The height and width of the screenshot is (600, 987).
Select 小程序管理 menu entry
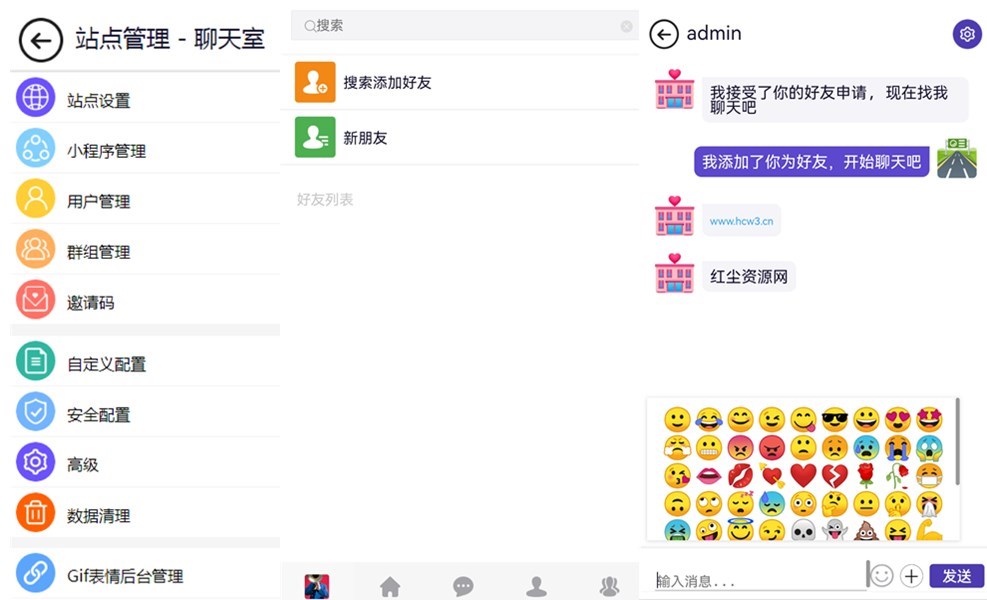tap(145, 148)
